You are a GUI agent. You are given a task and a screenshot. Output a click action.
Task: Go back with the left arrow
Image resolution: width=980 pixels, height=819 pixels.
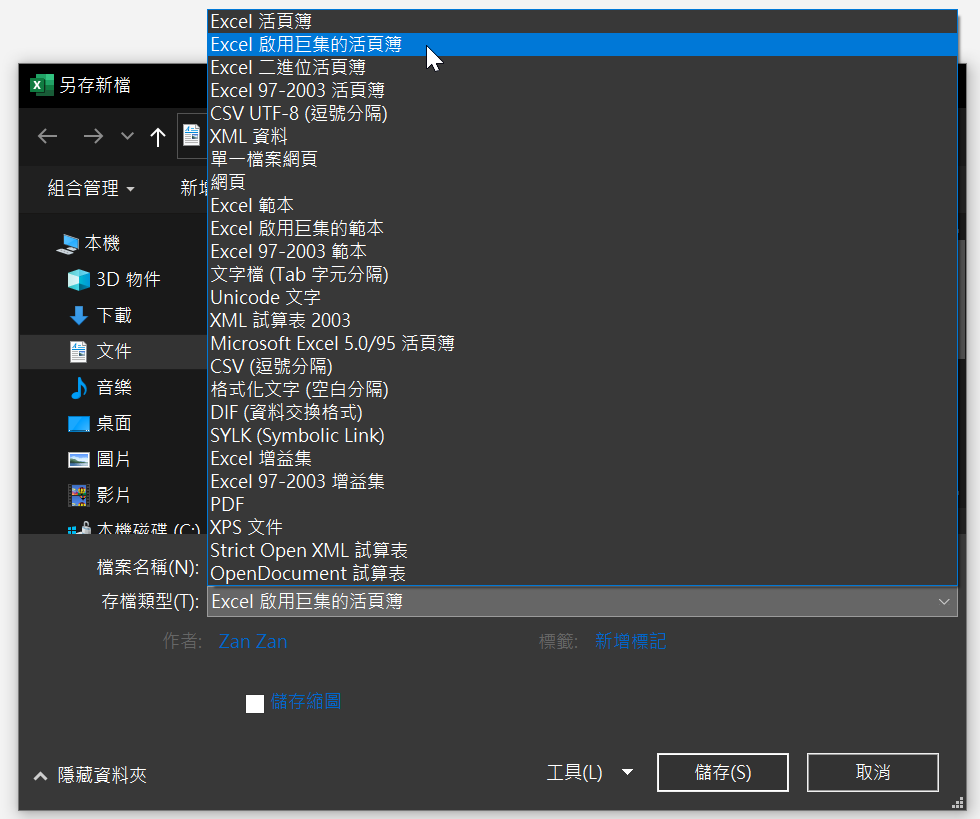click(x=48, y=136)
